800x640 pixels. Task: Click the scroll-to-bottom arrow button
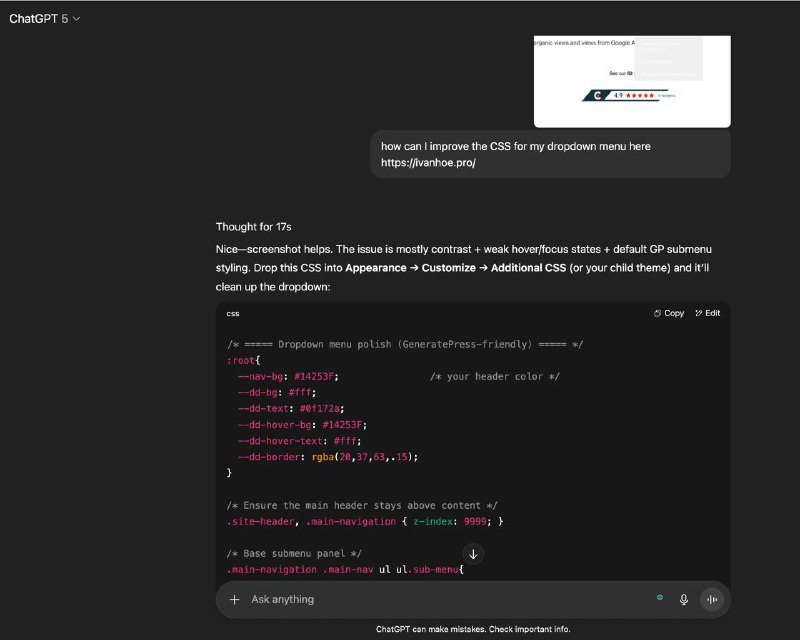pyautogui.click(x=473, y=554)
